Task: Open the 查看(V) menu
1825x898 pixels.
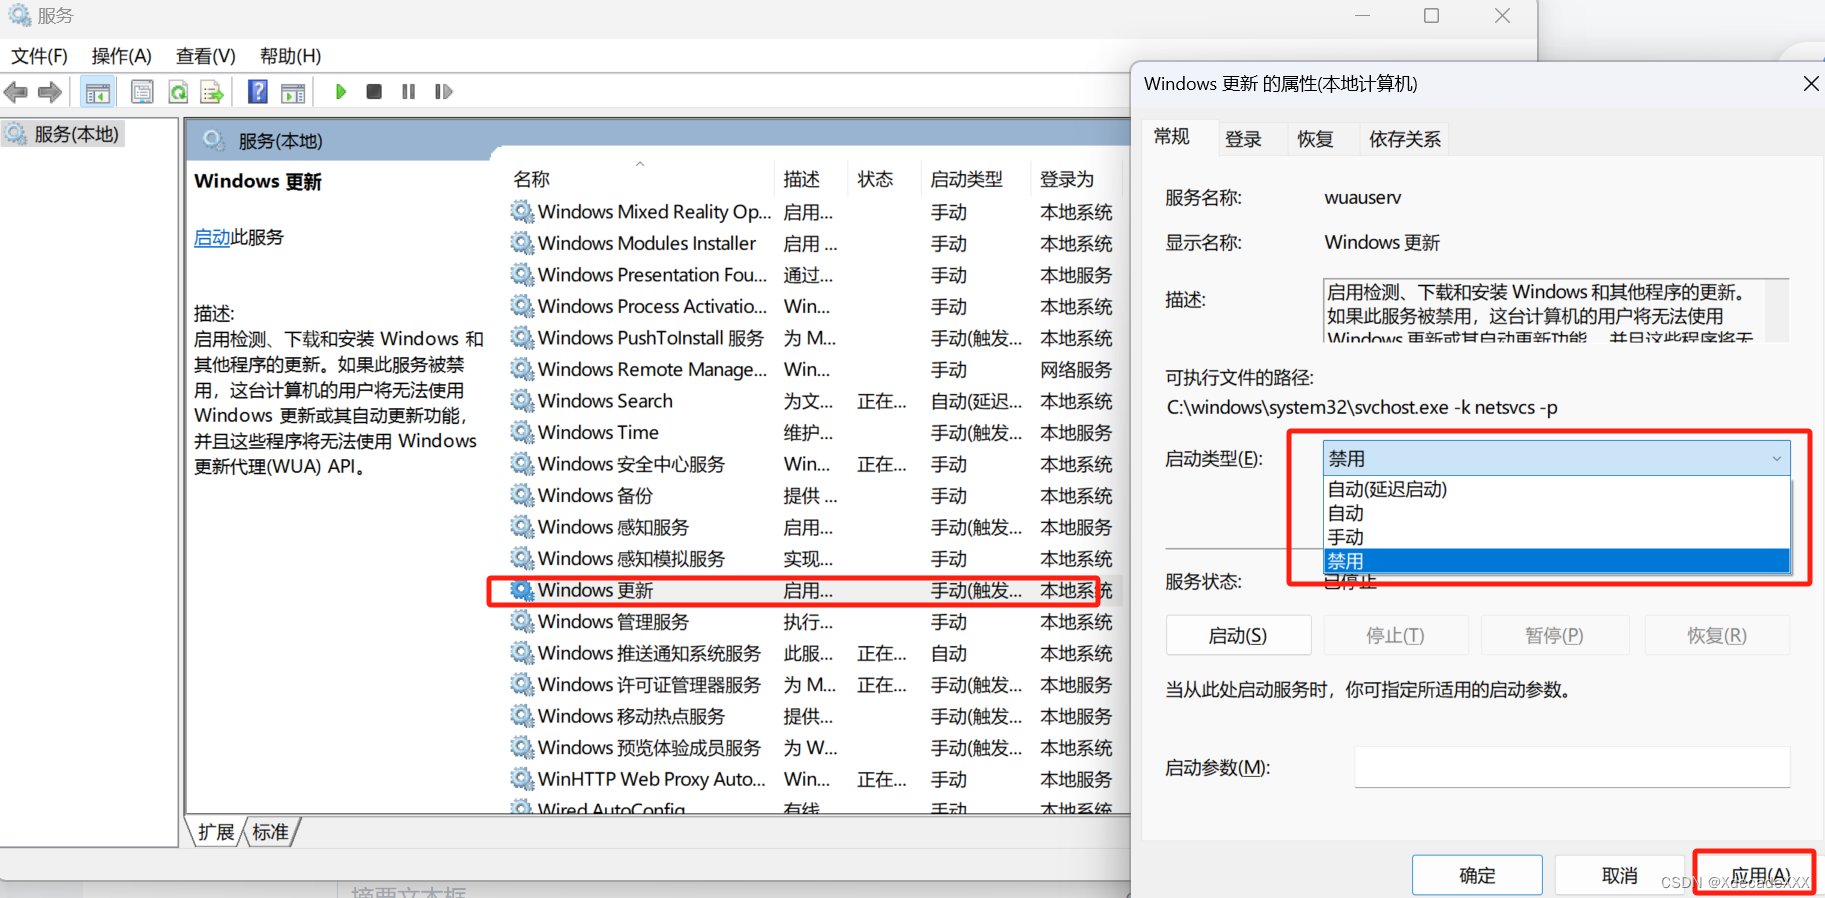Action: click(x=205, y=56)
